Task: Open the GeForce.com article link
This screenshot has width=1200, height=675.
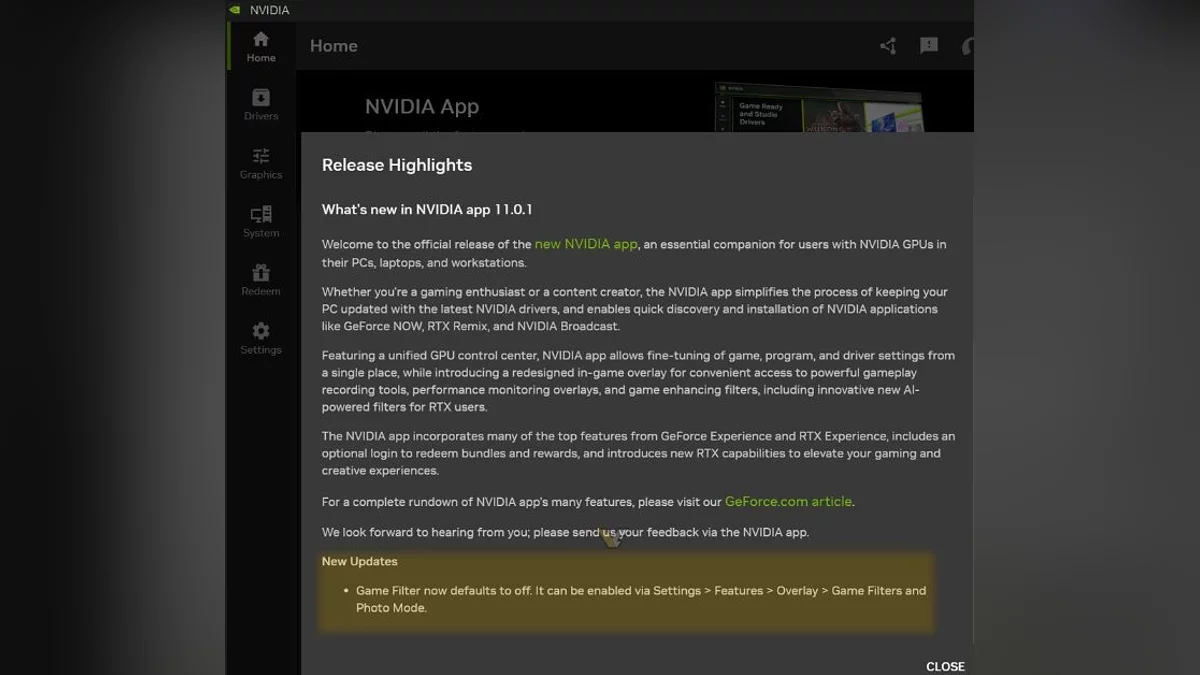Action: pos(788,502)
